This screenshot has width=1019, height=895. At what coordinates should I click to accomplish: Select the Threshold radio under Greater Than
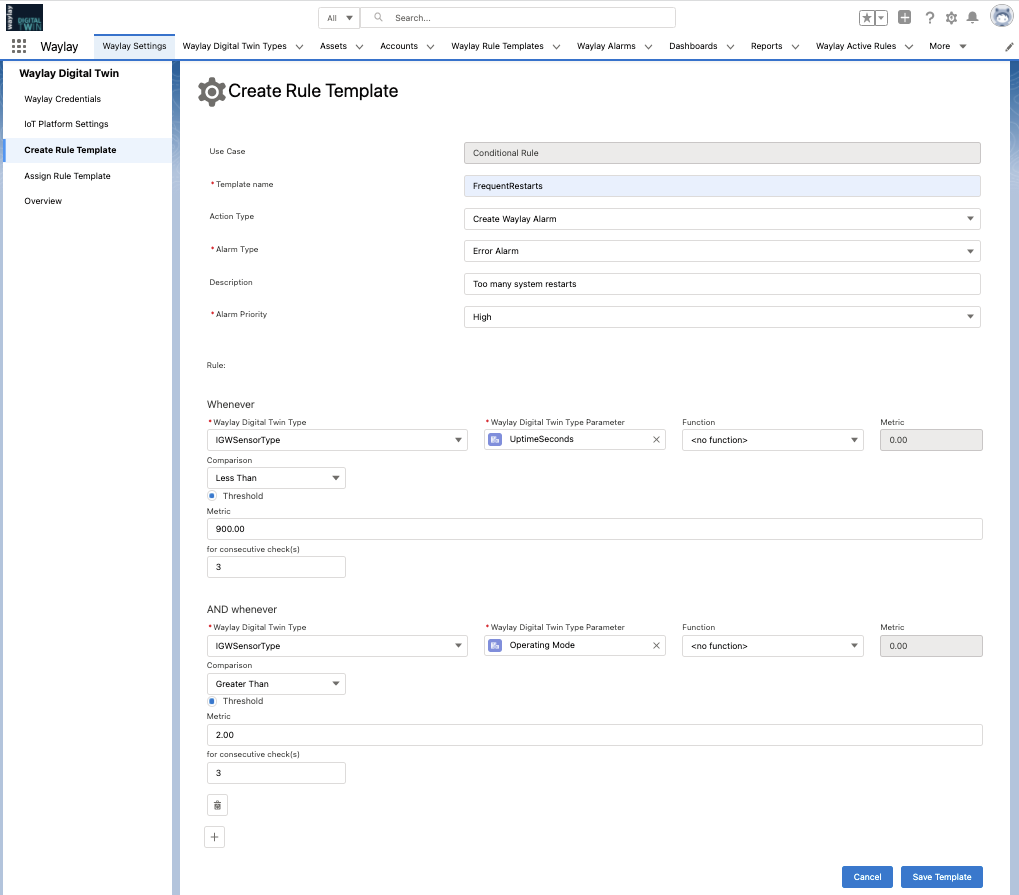tap(212, 701)
